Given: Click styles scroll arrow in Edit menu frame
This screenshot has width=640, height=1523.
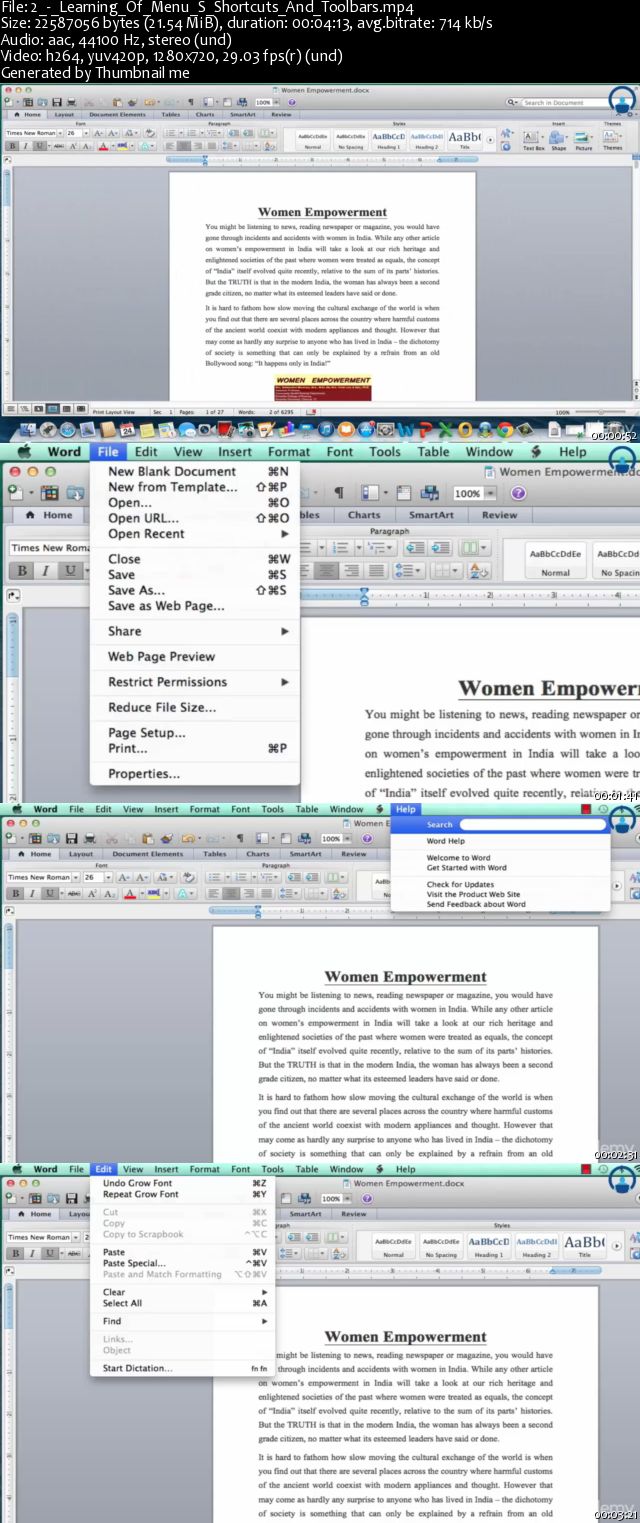Looking at the screenshot, I should coord(617,1246).
